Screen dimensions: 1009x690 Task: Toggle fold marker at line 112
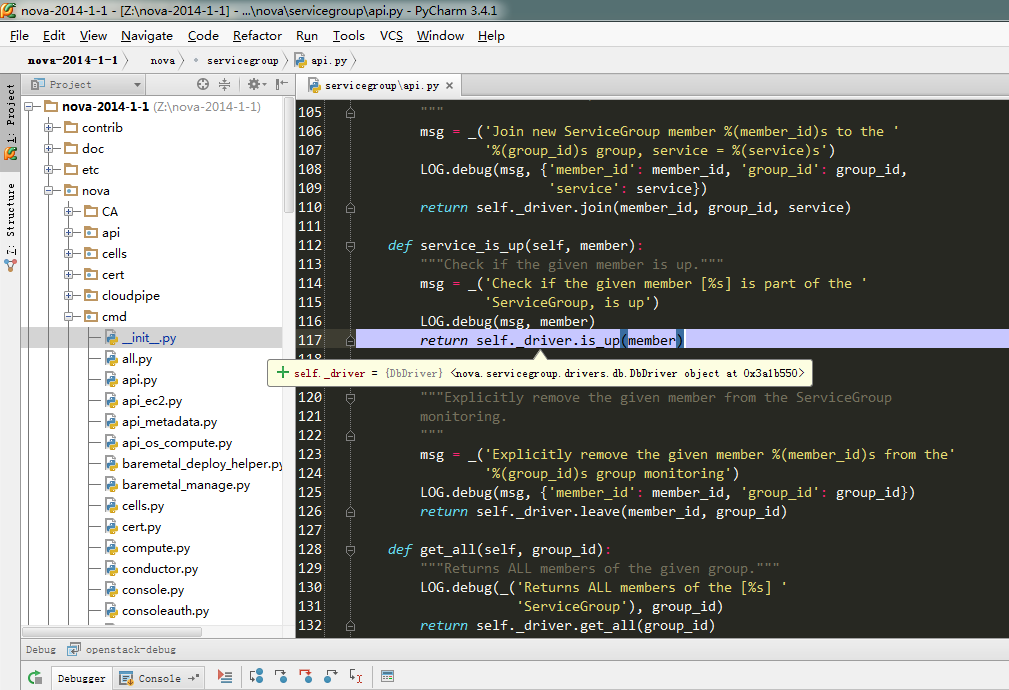click(x=350, y=246)
